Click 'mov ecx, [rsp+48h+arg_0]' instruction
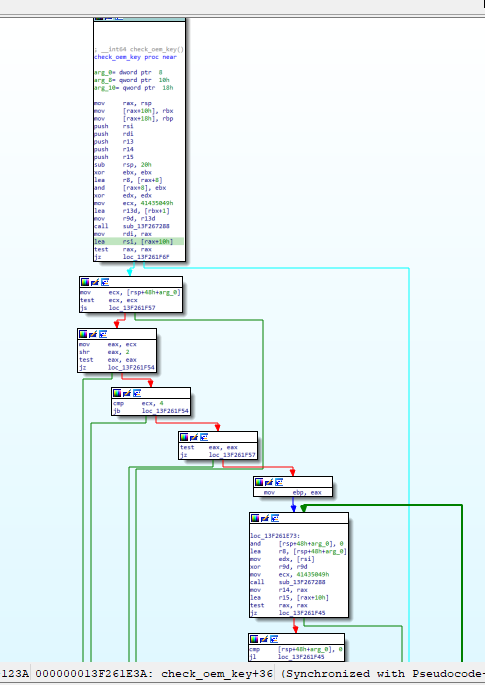The image size is (485, 685). click(130, 293)
